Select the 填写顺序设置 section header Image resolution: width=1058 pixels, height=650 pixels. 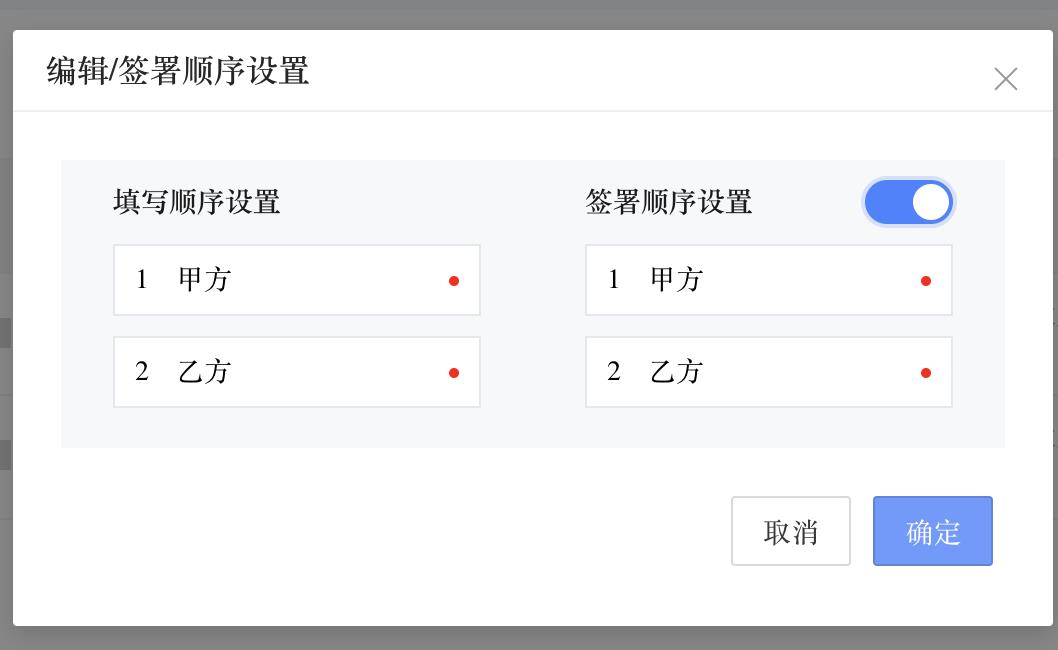click(196, 202)
